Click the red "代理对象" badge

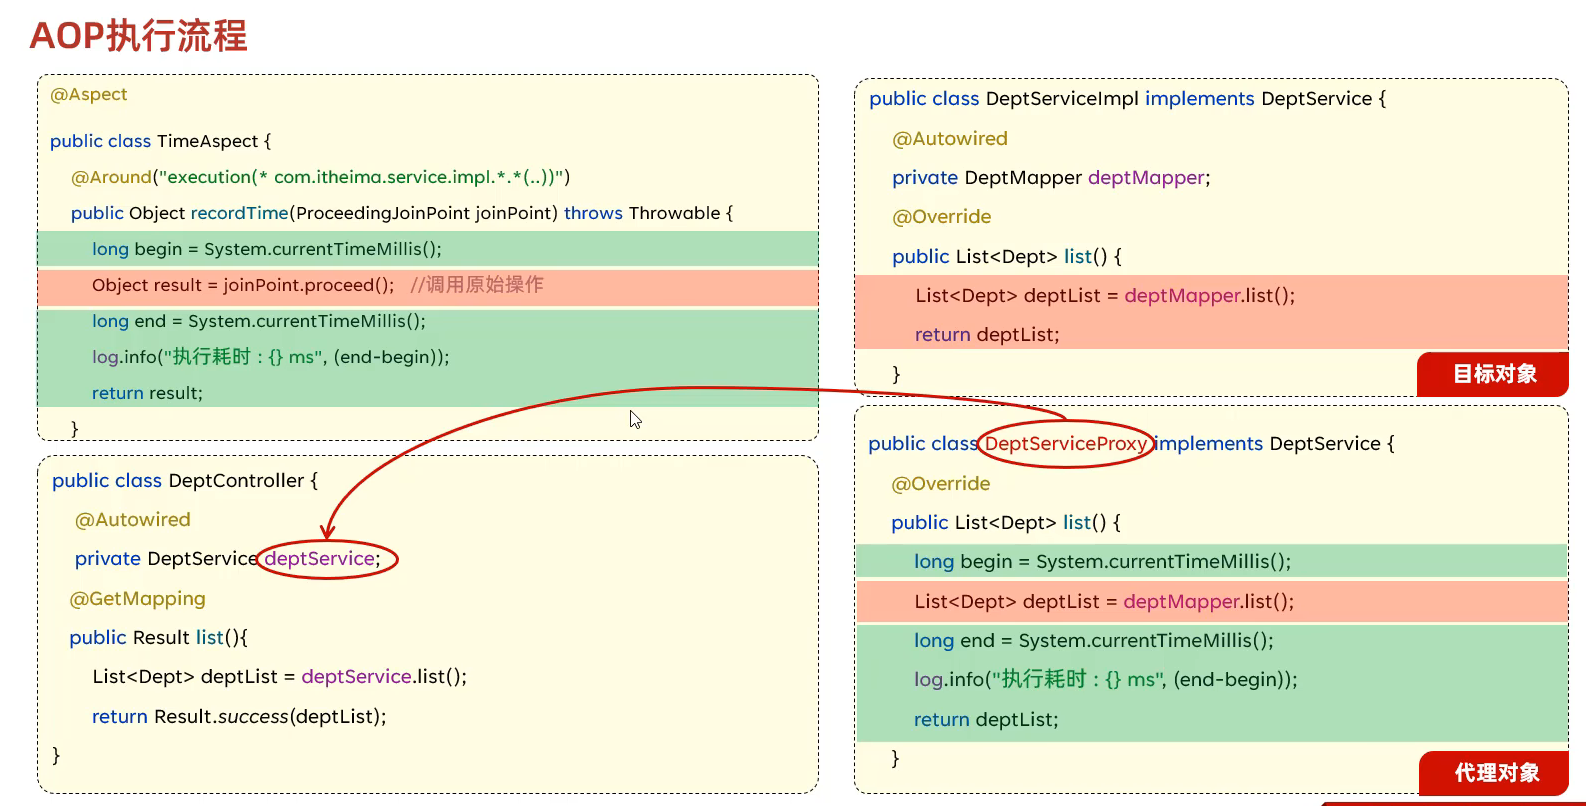[1495, 773]
